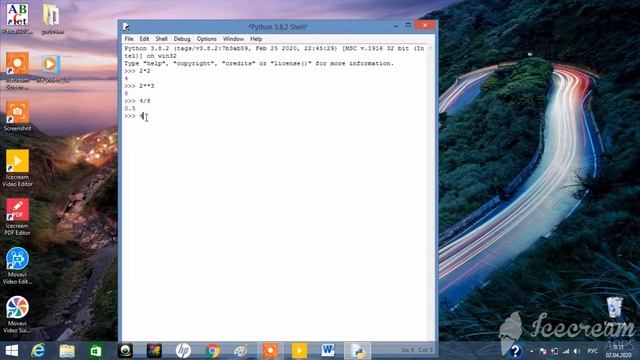This screenshot has width=640, height=360.
Task: Open the Window menu
Action: (233, 39)
